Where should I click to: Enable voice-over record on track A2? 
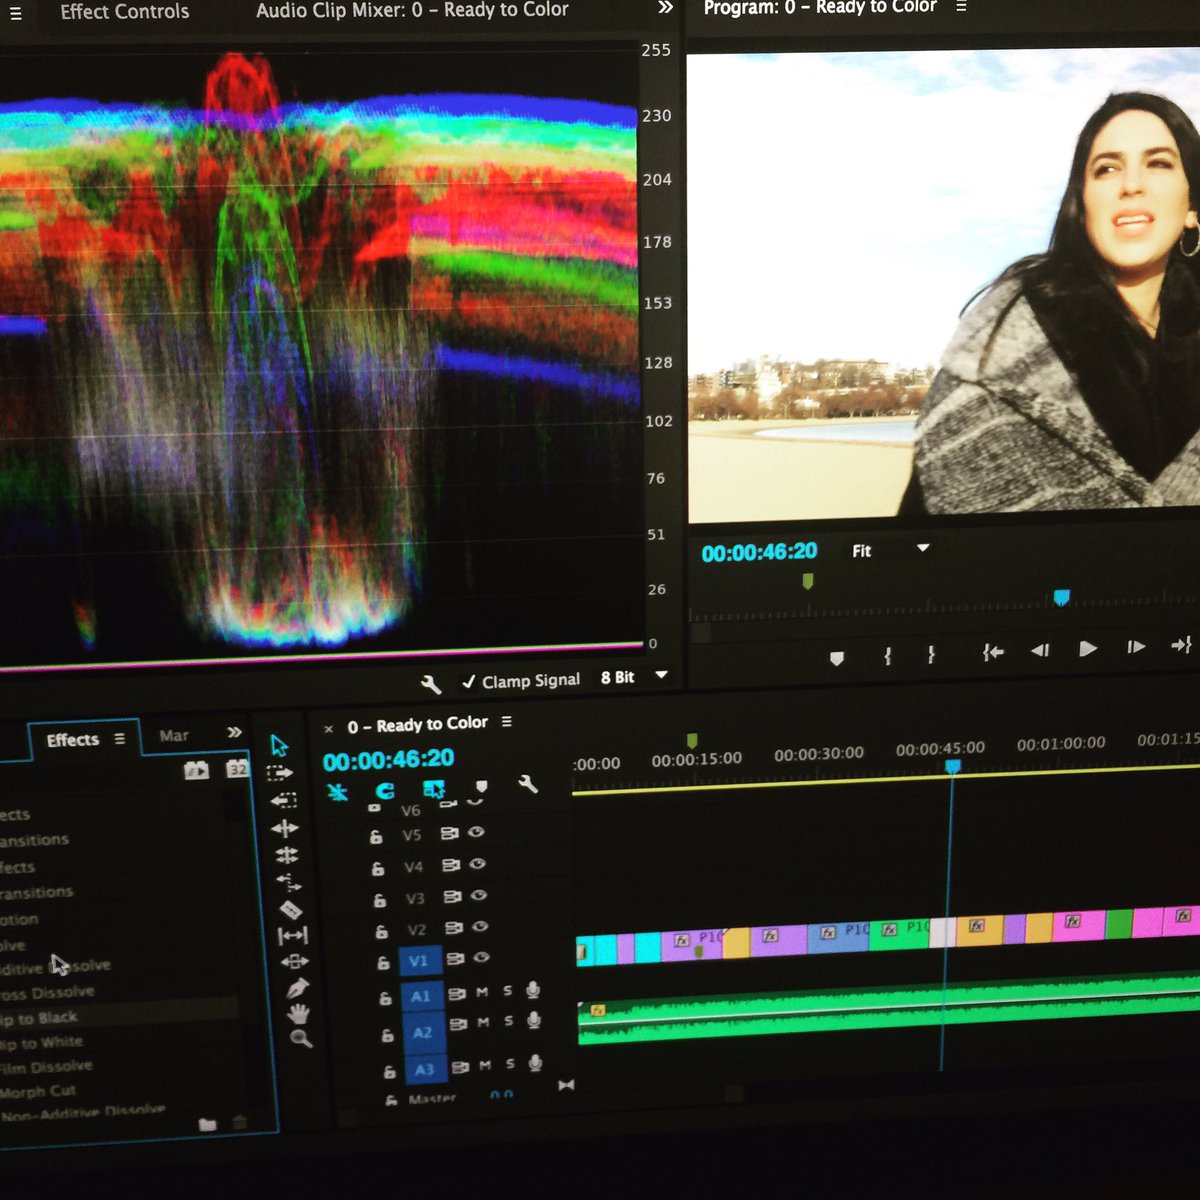(x=534, y=1020)
